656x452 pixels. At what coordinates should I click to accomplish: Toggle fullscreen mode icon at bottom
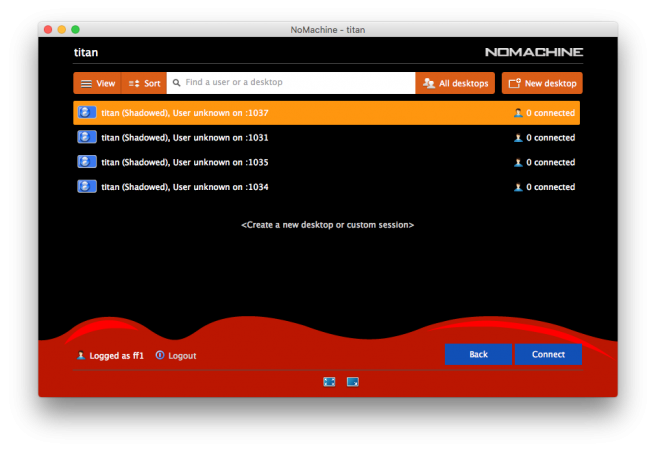pos(329,381)
